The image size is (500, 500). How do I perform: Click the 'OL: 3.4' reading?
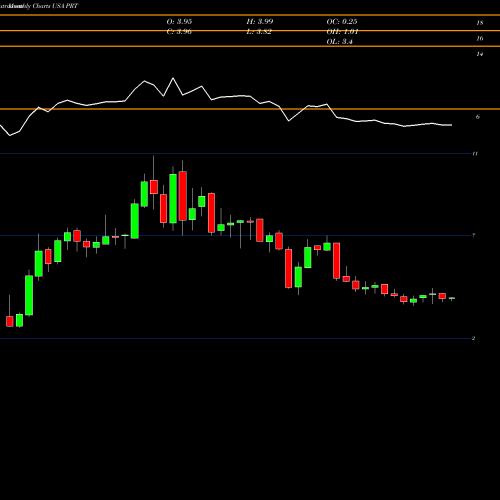click(x=339, y=42)
